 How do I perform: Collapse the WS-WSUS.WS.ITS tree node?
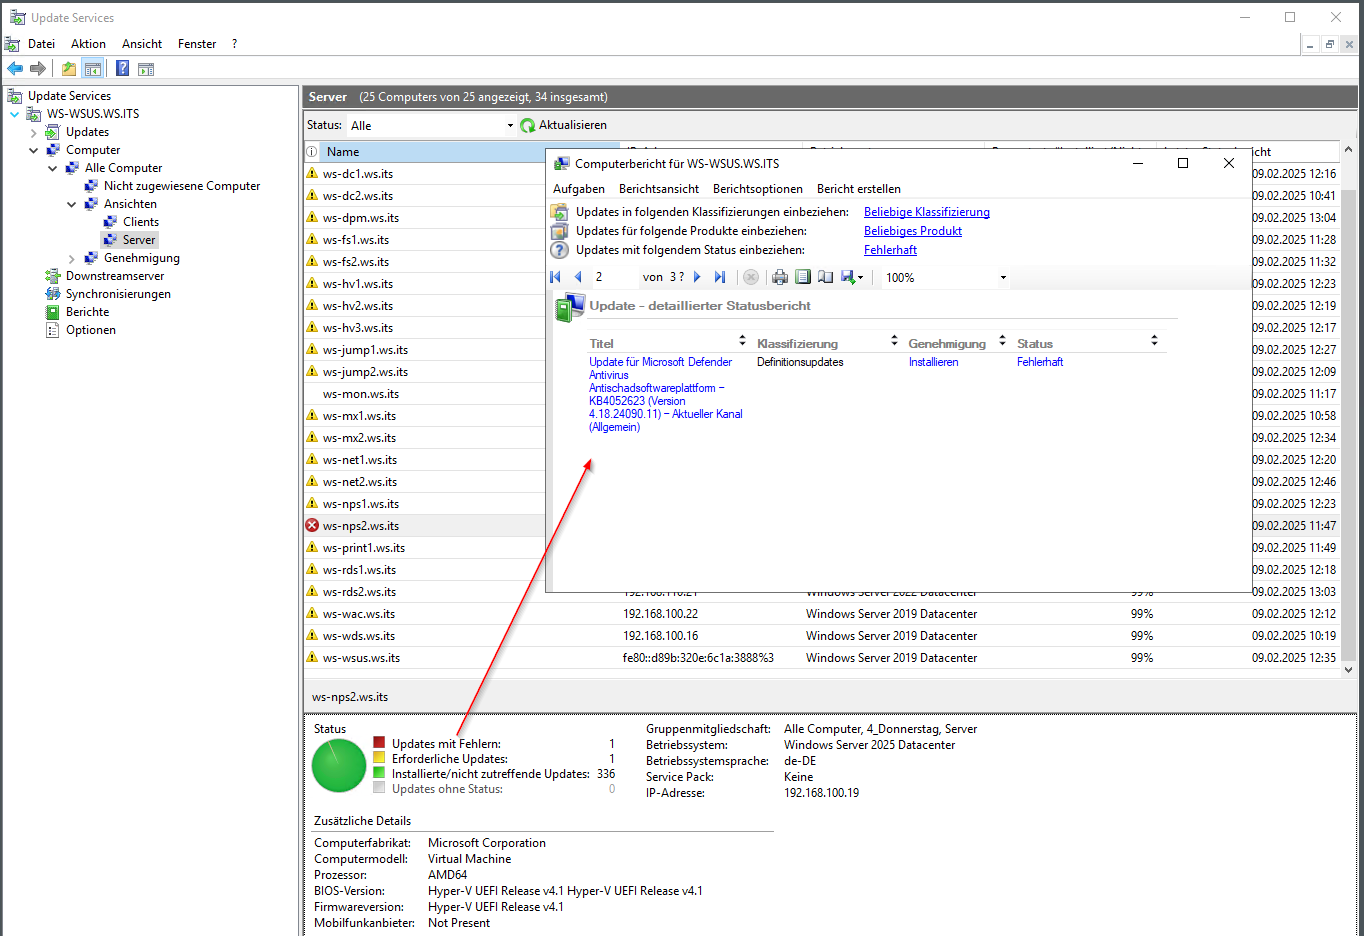[x=15, y=114]
